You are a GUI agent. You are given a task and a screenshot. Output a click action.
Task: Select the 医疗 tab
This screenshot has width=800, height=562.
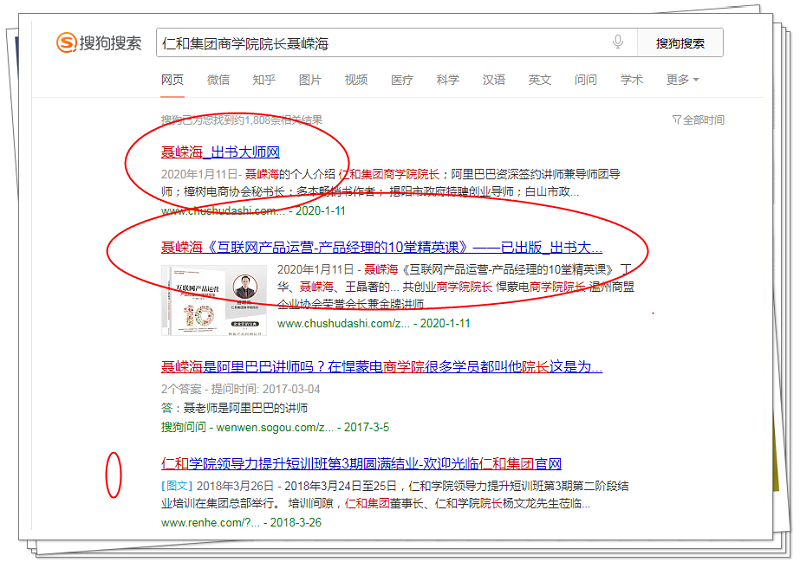pyautogui.click(x=402, y=80)
